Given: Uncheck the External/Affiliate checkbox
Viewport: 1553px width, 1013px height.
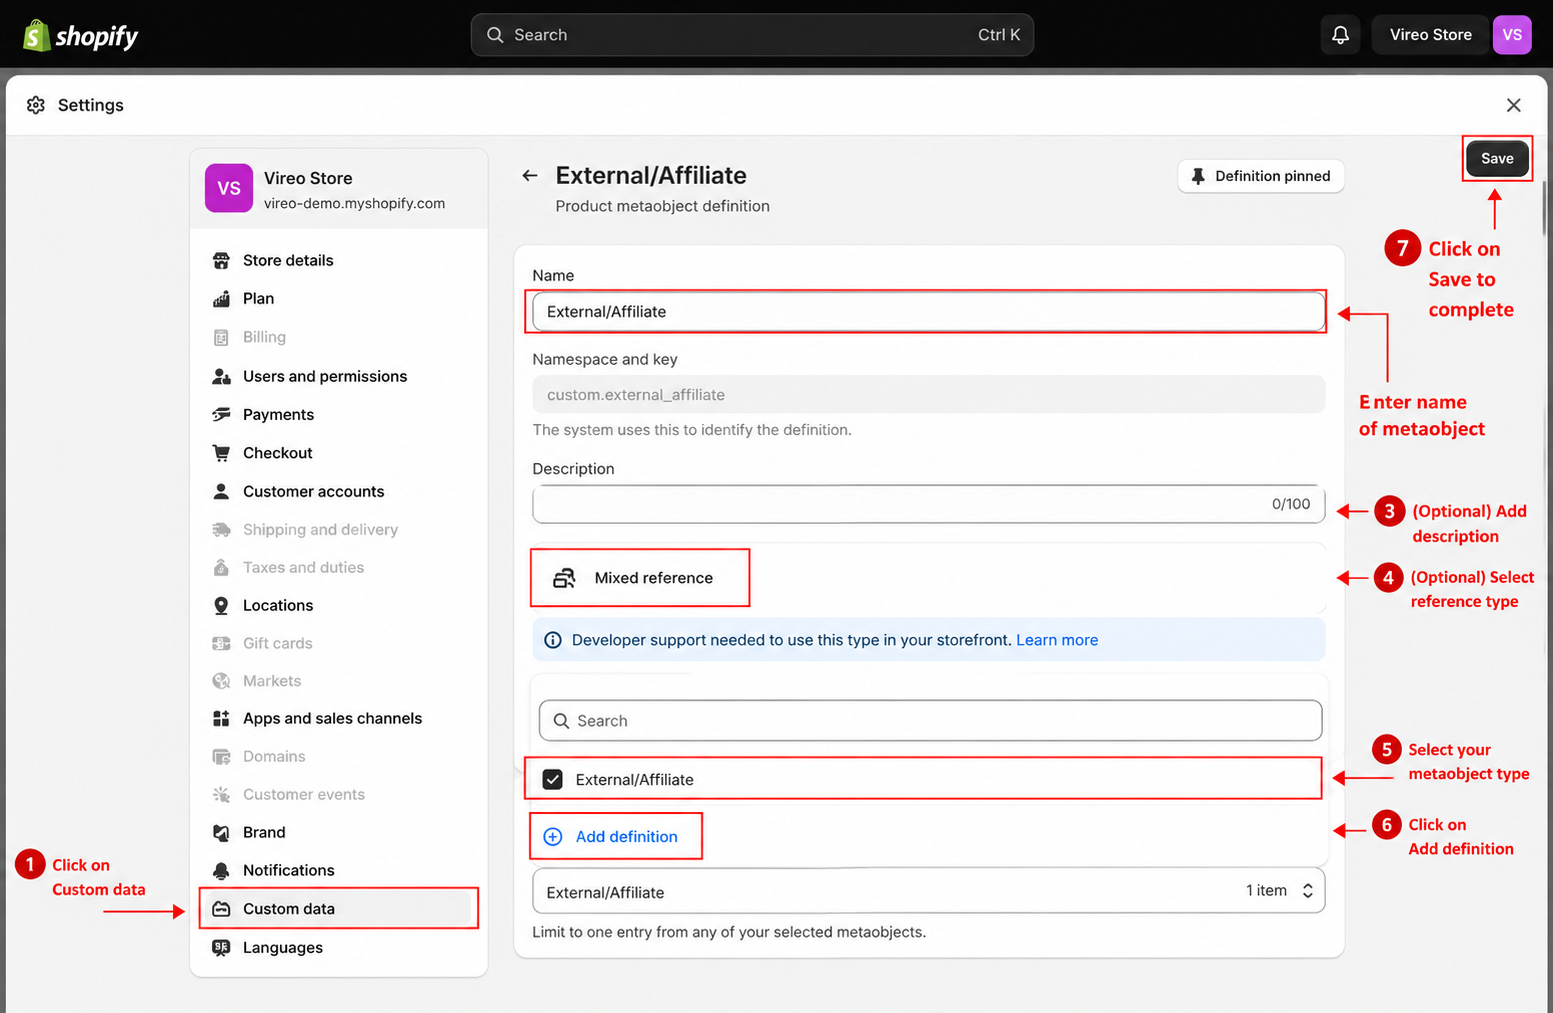Looking at the screenshot, I should [x=552, y=779].
